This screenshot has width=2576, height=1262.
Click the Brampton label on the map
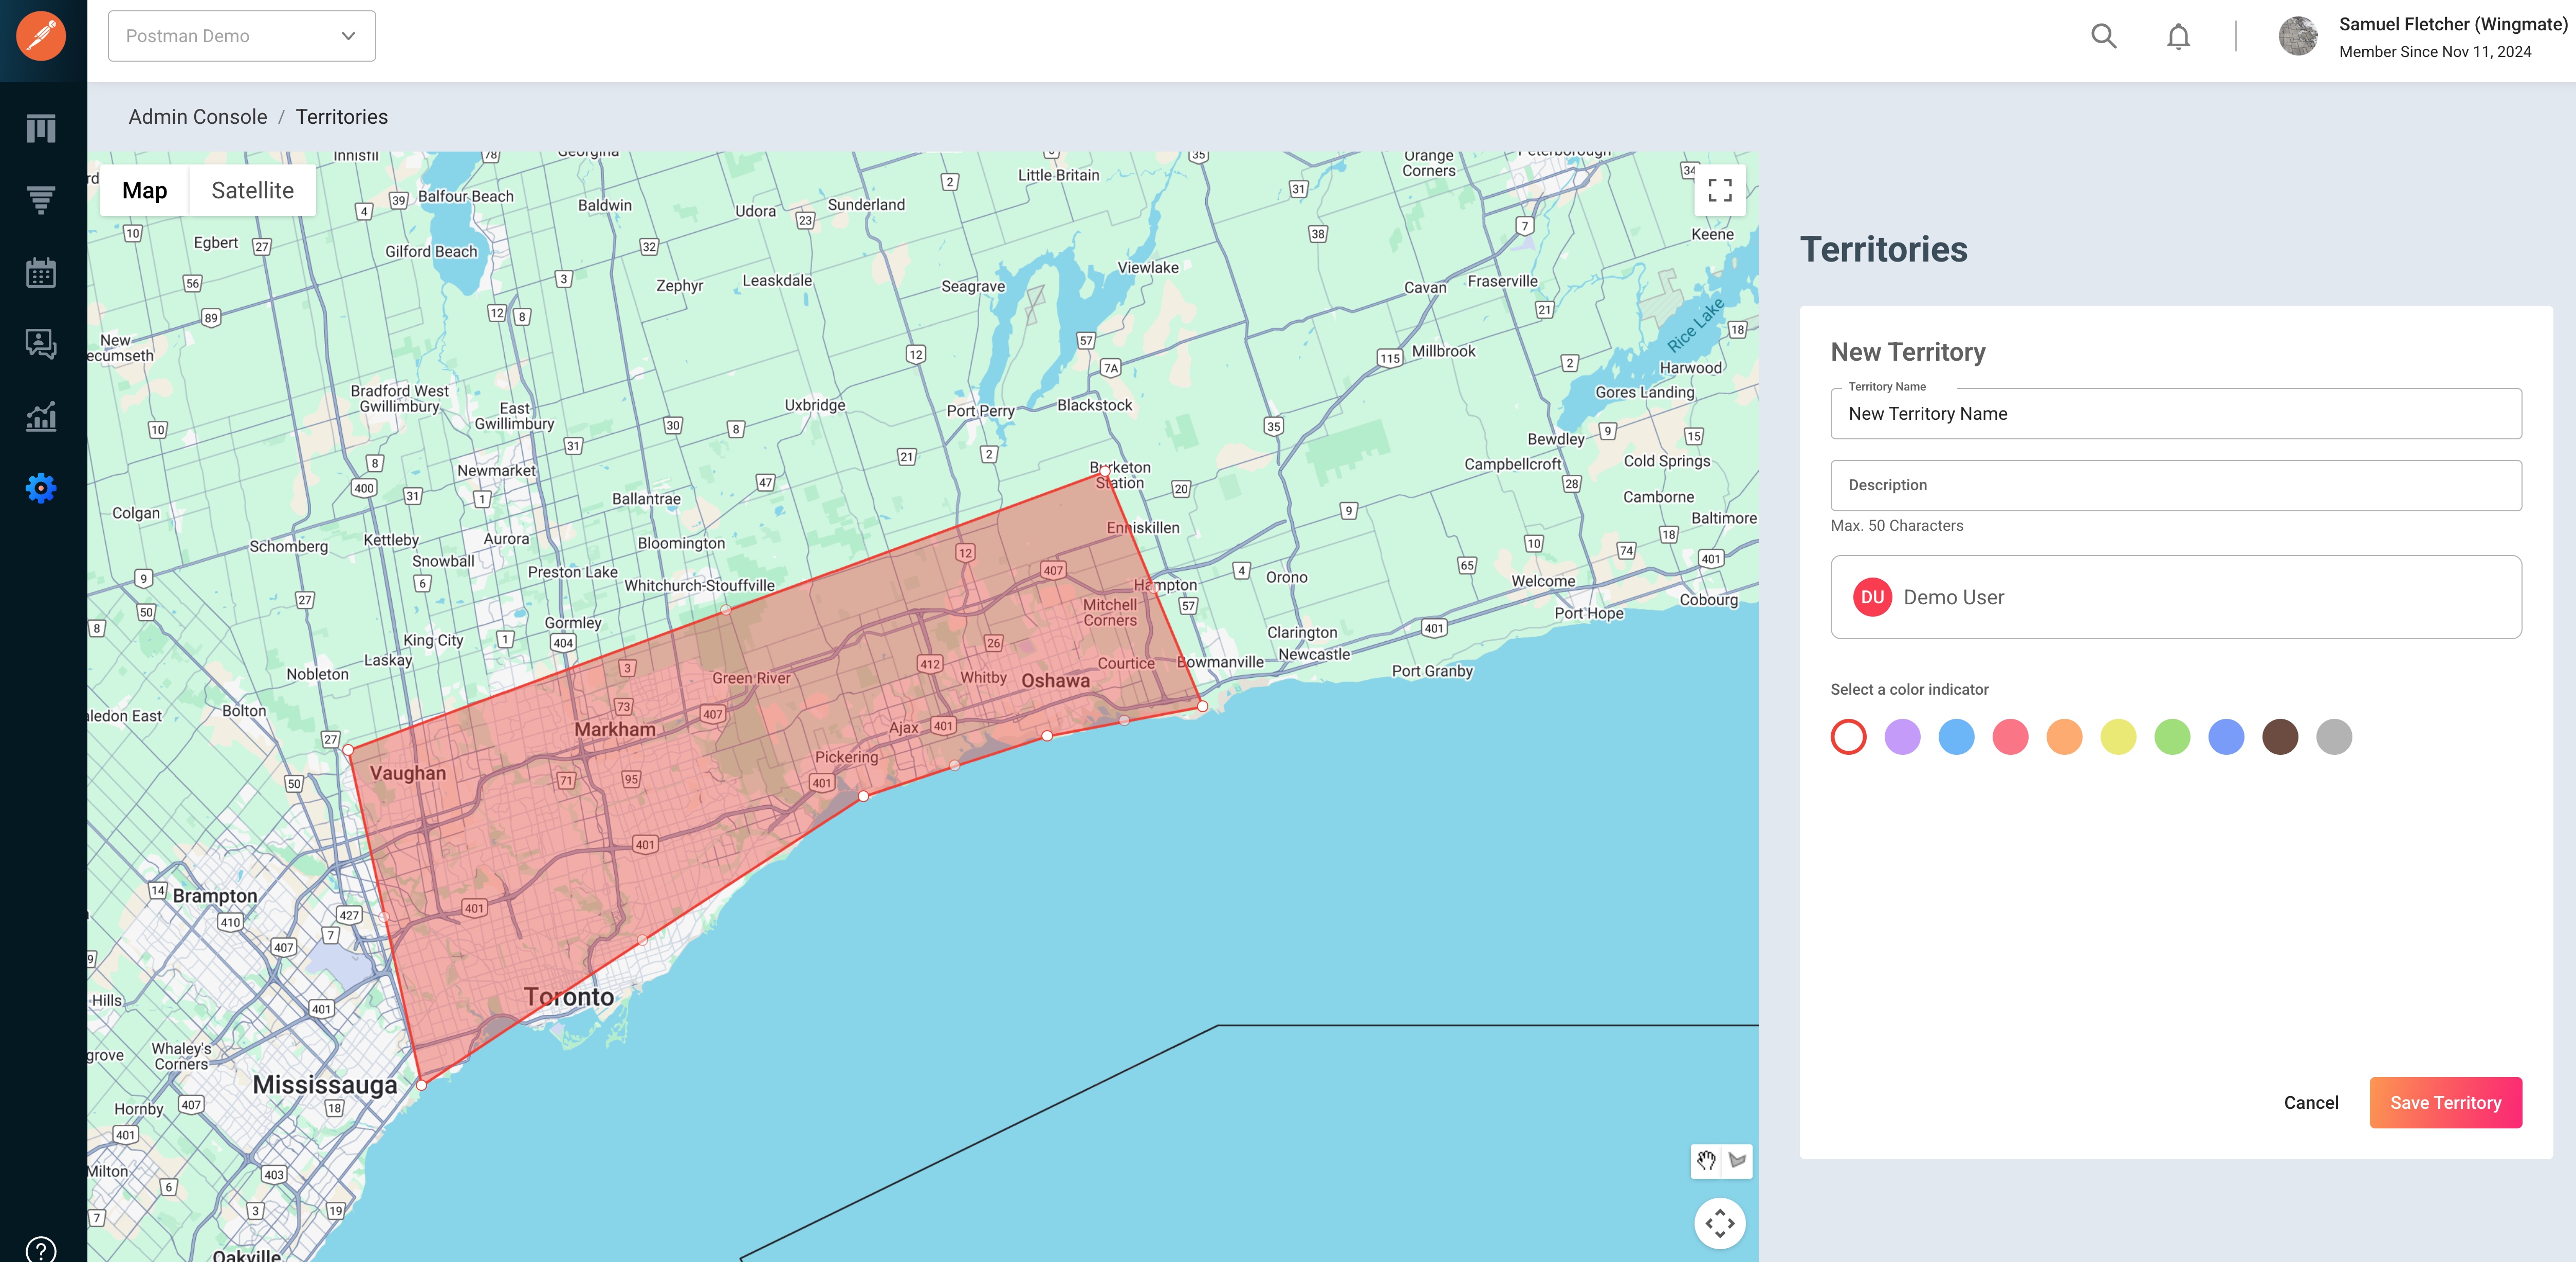215,896
